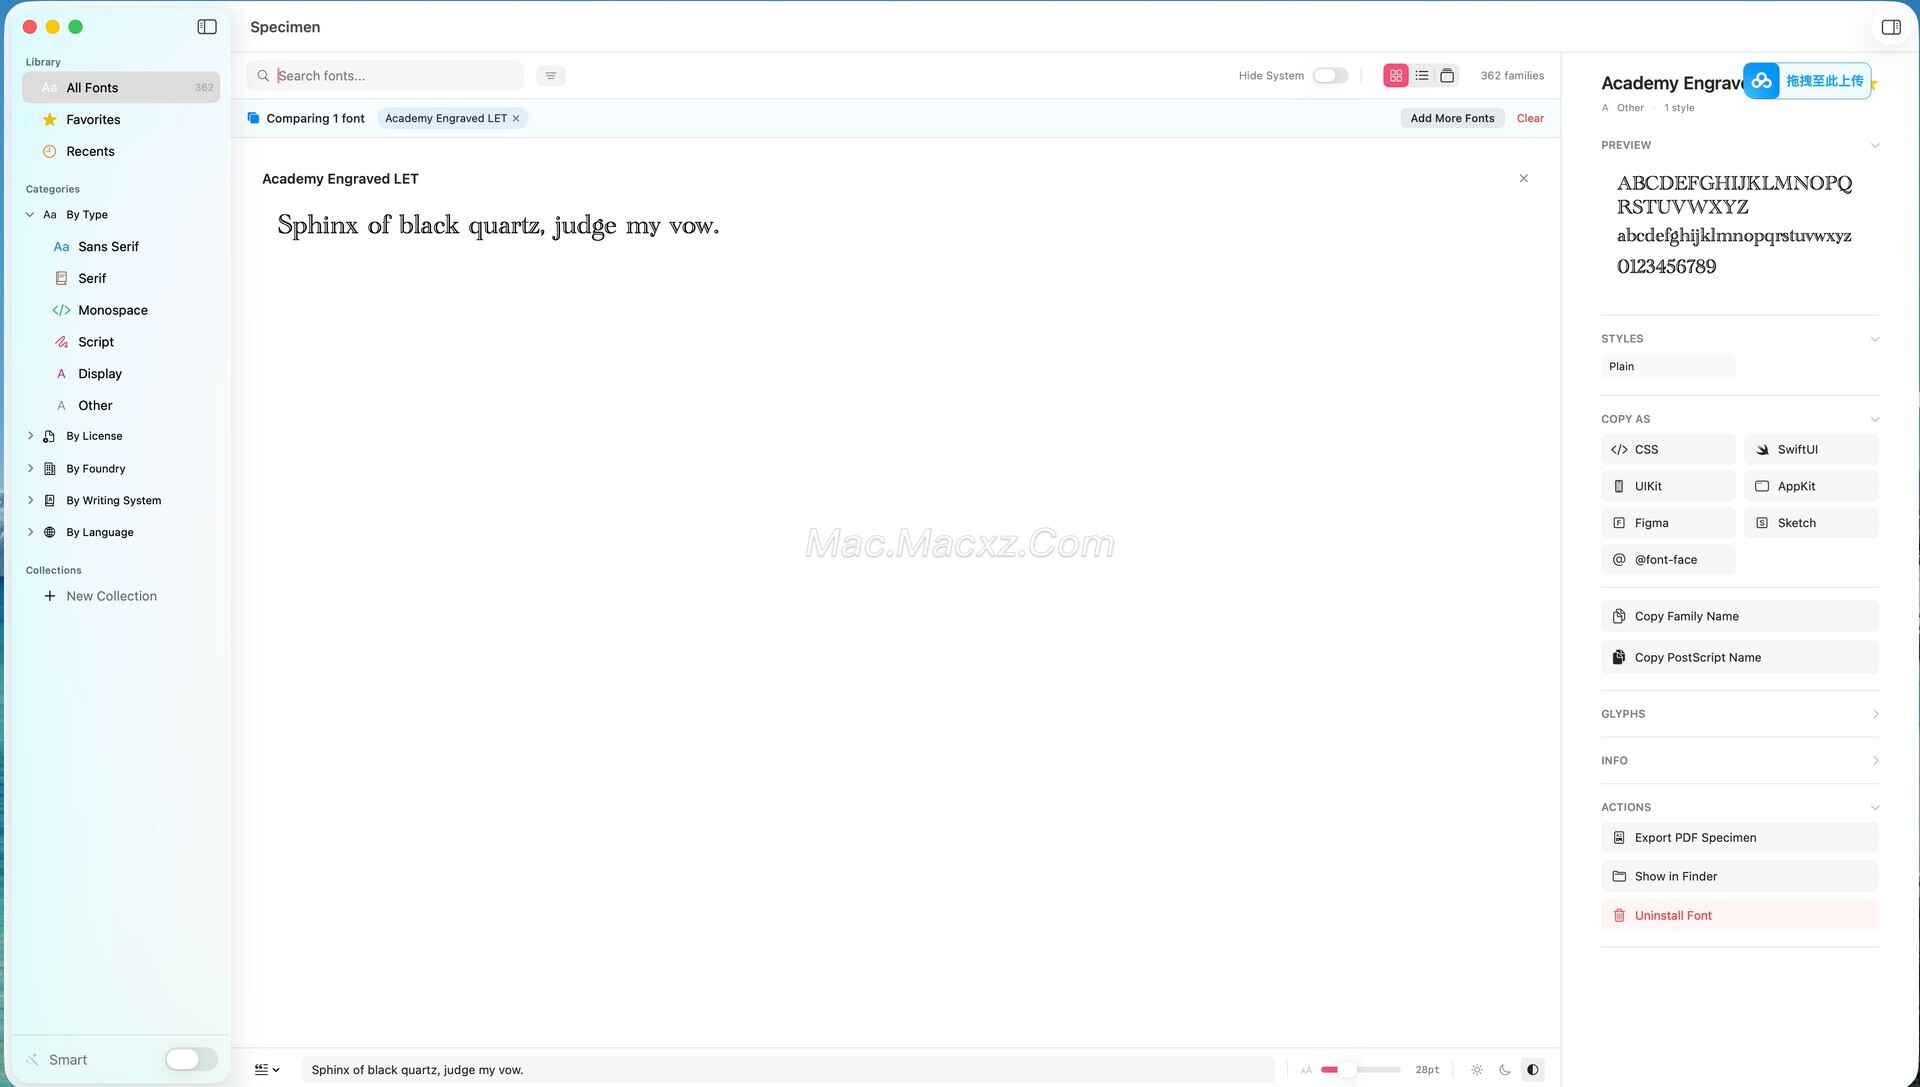Toggle the left sidebar panel icon

point(207,27)
